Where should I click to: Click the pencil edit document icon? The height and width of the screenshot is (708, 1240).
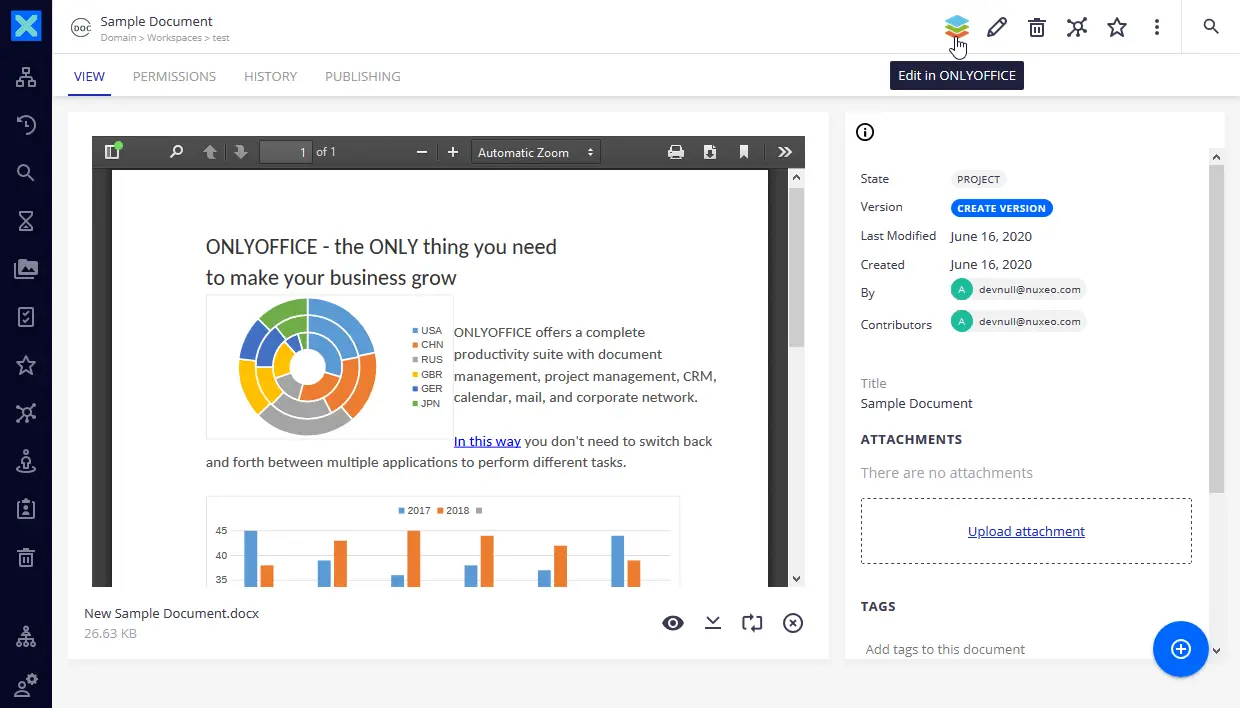996,27
